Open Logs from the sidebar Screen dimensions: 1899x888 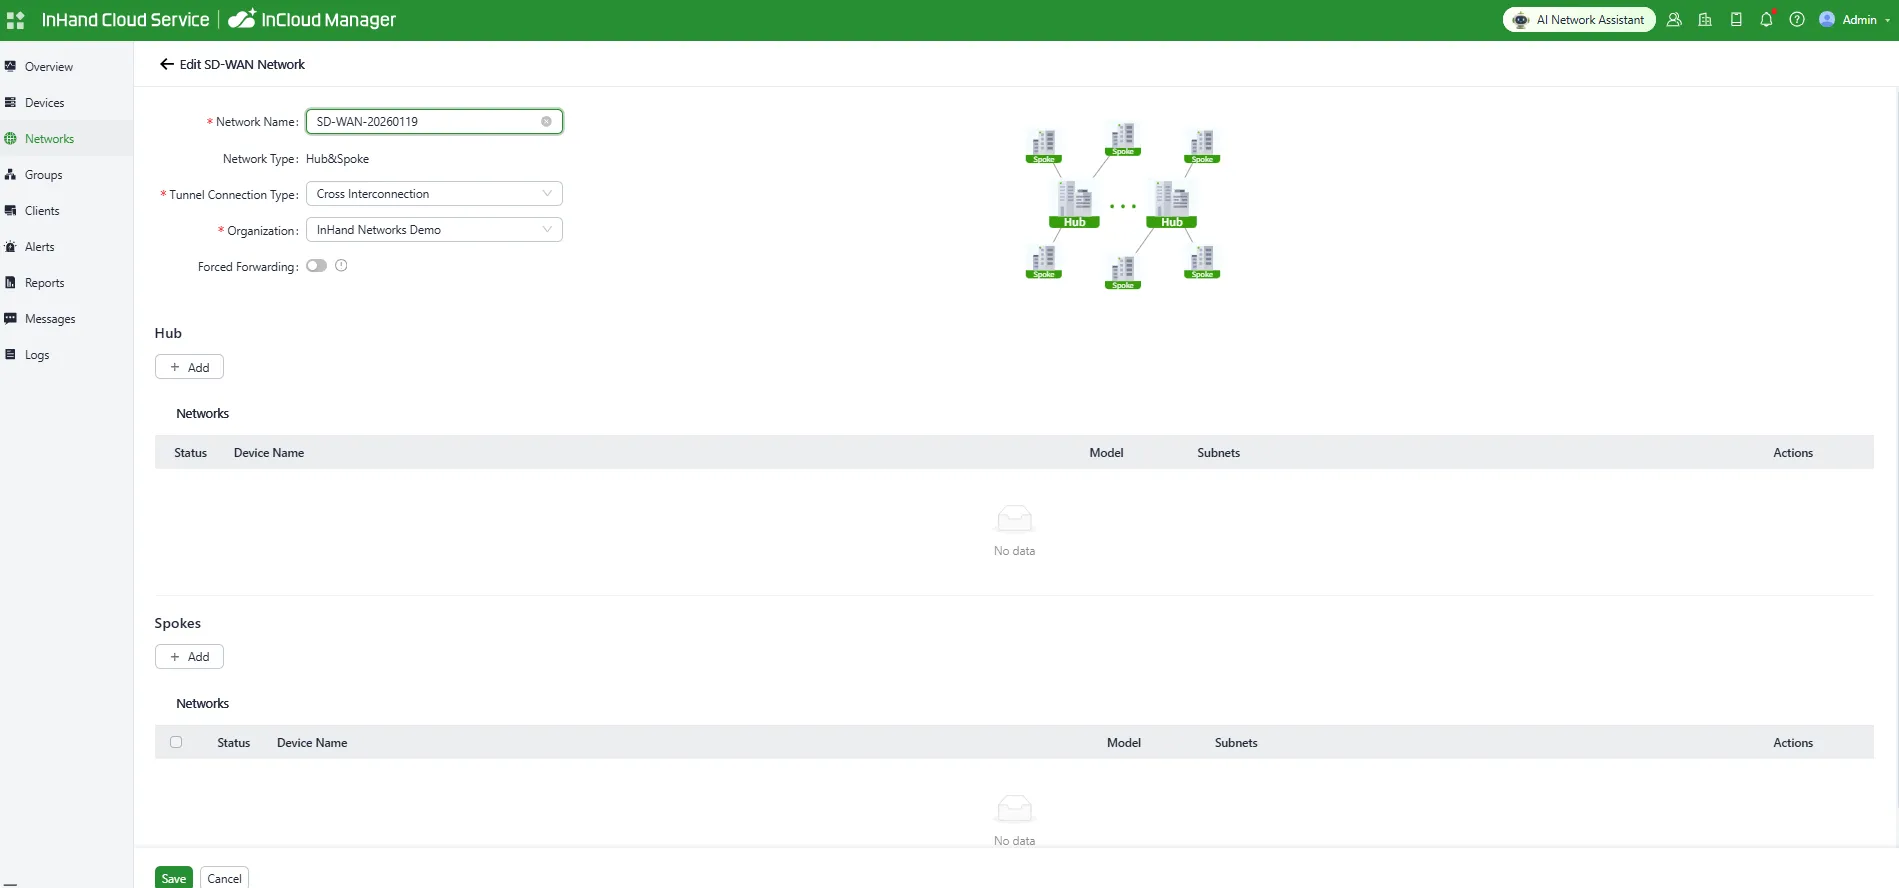[x=66, y=355]
